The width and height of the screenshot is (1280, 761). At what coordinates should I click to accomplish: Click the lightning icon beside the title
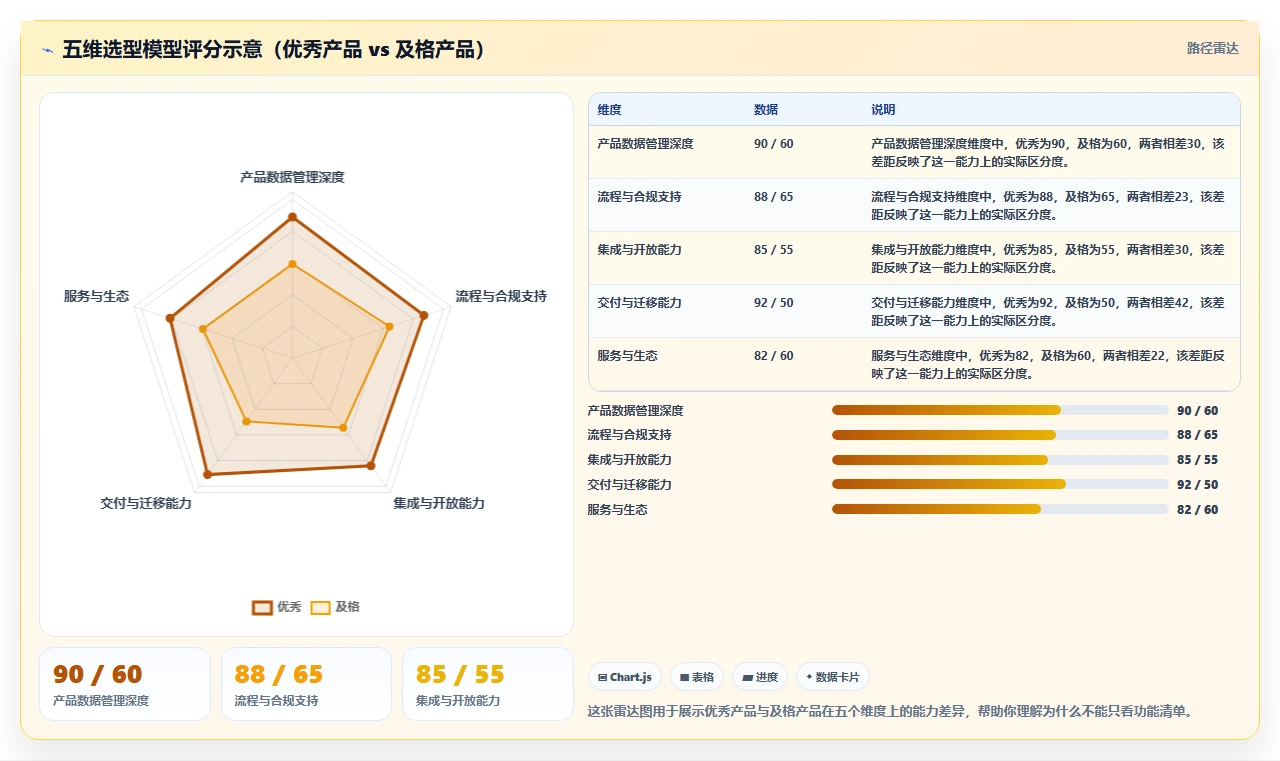tap(48, 50)
